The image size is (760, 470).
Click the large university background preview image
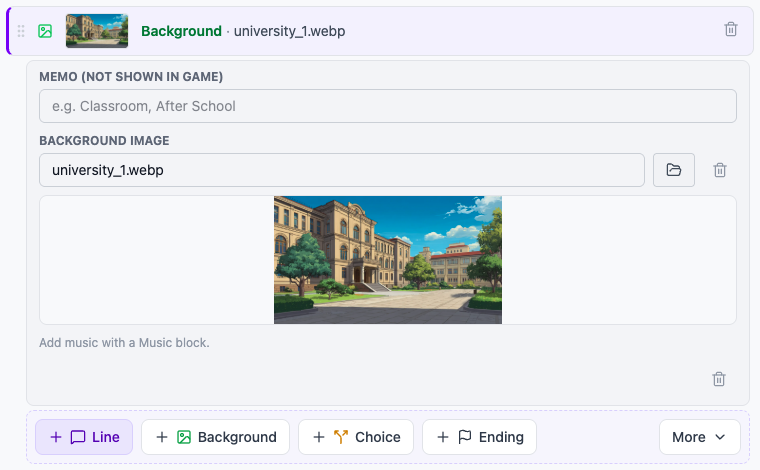(388, 260)
